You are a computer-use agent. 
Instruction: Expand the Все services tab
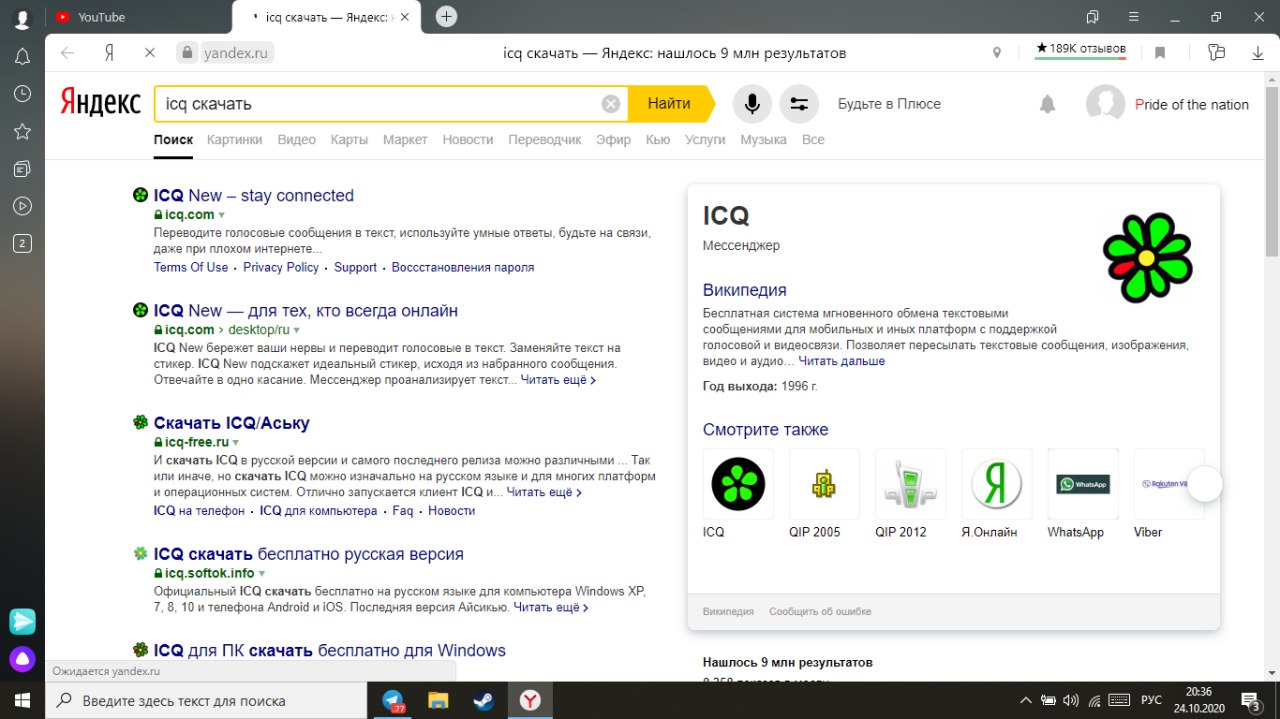coord(813,140)
